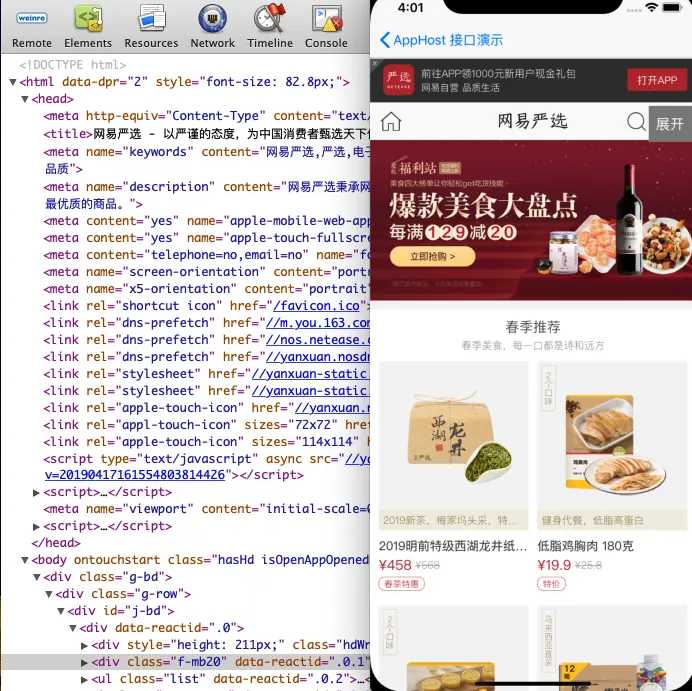Expand the ul class list node
This screenshot has width=692, height=691.
click(84, 679)
